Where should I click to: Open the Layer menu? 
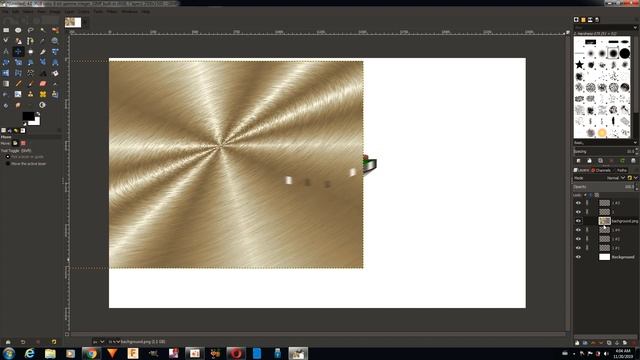pyautogui.click(x=69, y=11)
